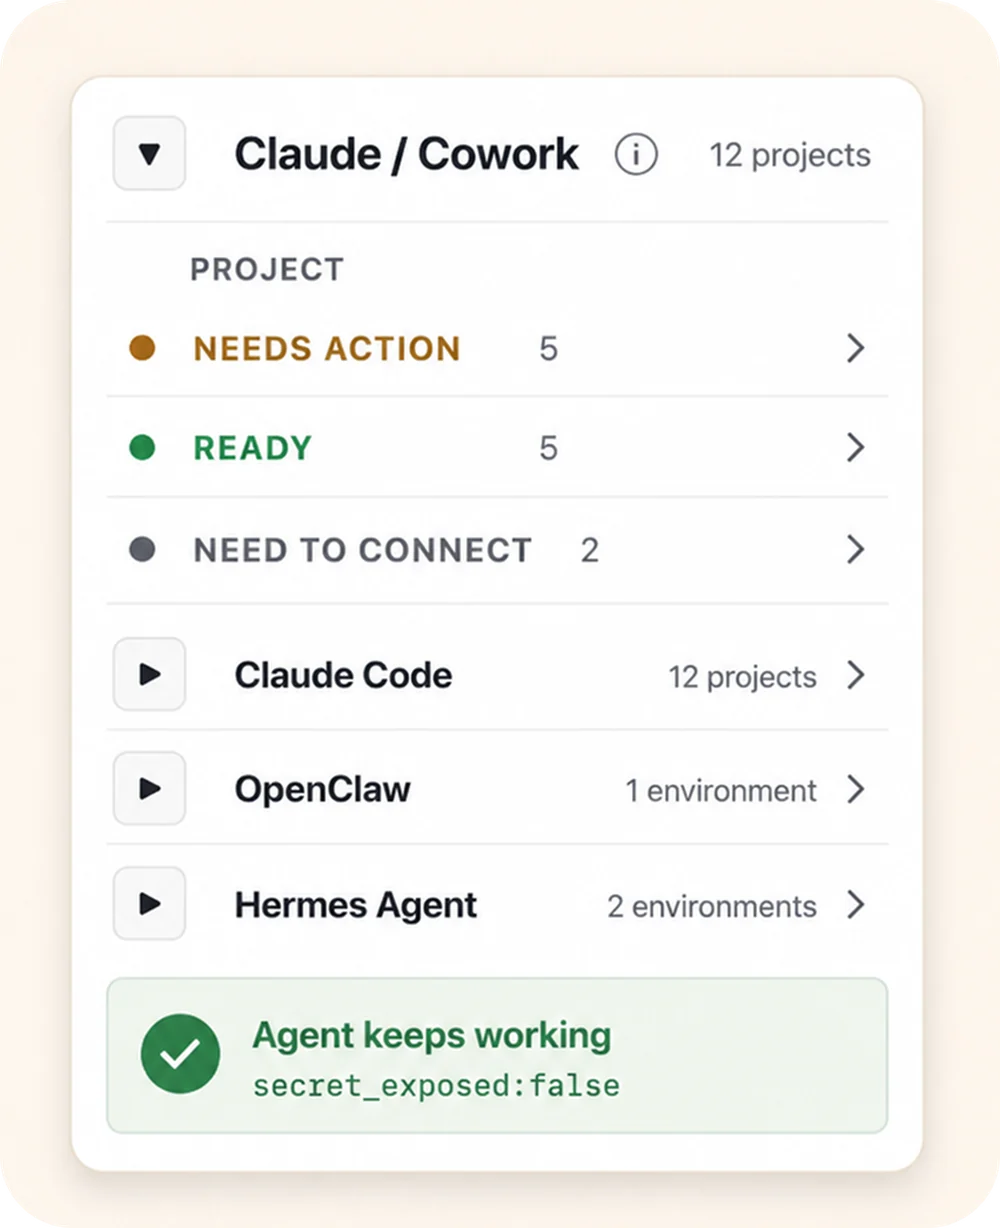Click the orange NEEDS ACTION status dot
The height and width of the screenshot is (1228, 1000).
pos(142,348)
